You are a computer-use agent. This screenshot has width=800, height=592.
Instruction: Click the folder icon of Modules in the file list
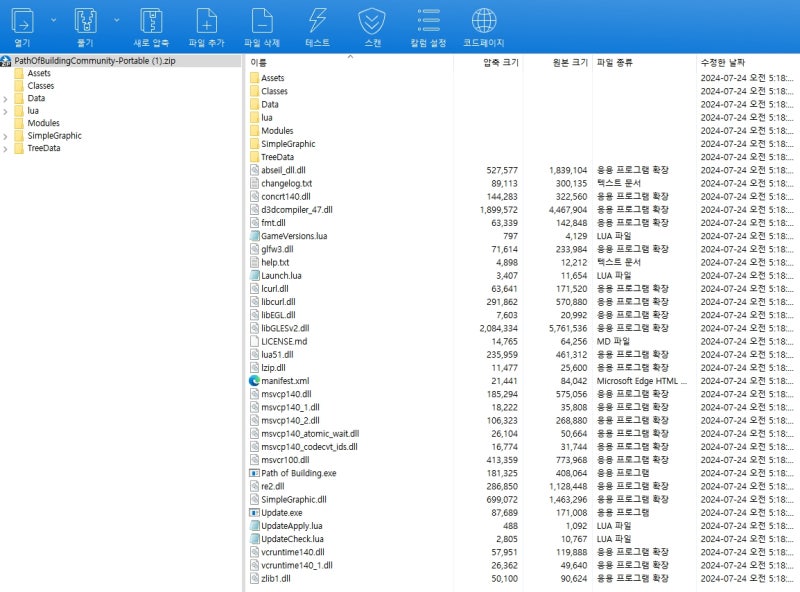coord(255,131)
